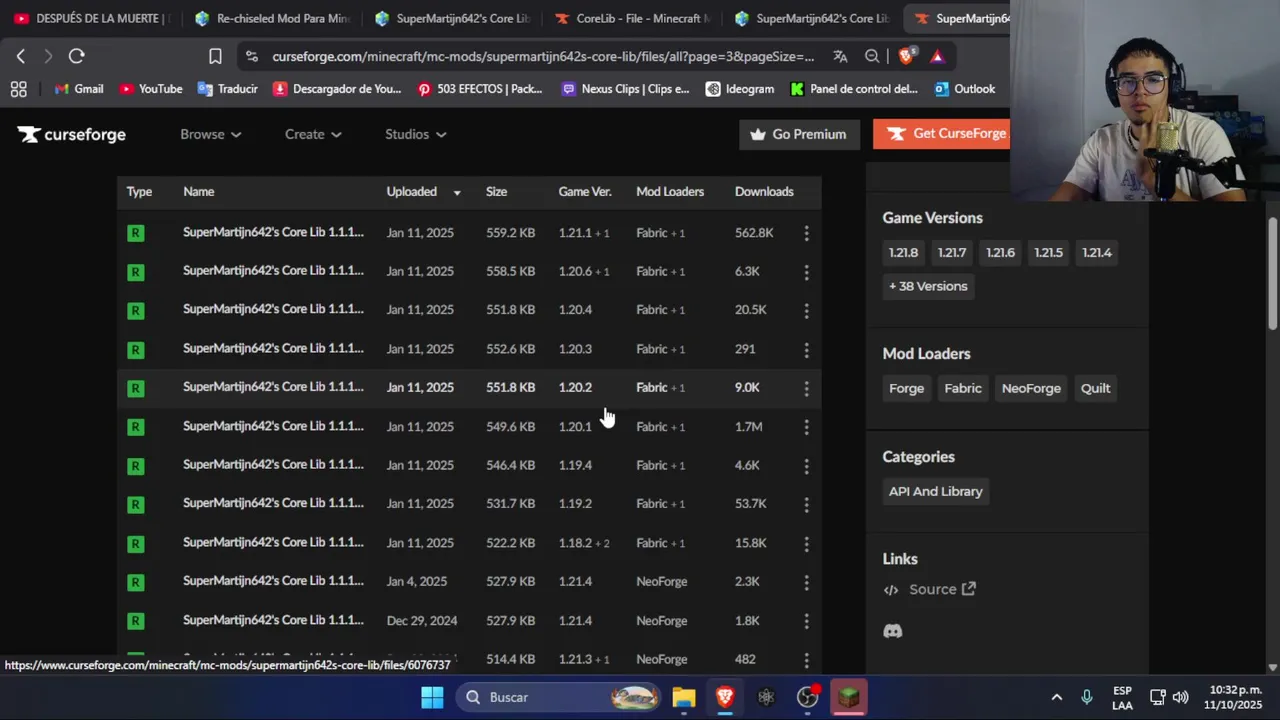Viewport: 1280px width, 720px height.
Task: Expand the Browse menu
Action: coord(211,134)
